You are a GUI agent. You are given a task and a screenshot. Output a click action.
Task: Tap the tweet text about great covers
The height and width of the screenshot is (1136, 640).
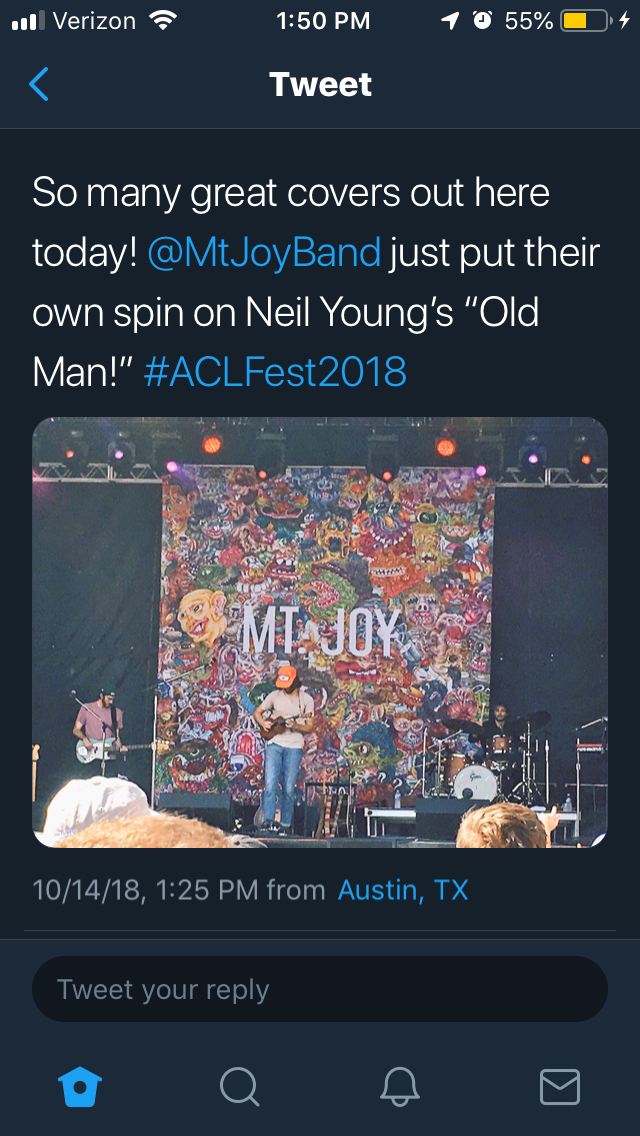(290, 193)
